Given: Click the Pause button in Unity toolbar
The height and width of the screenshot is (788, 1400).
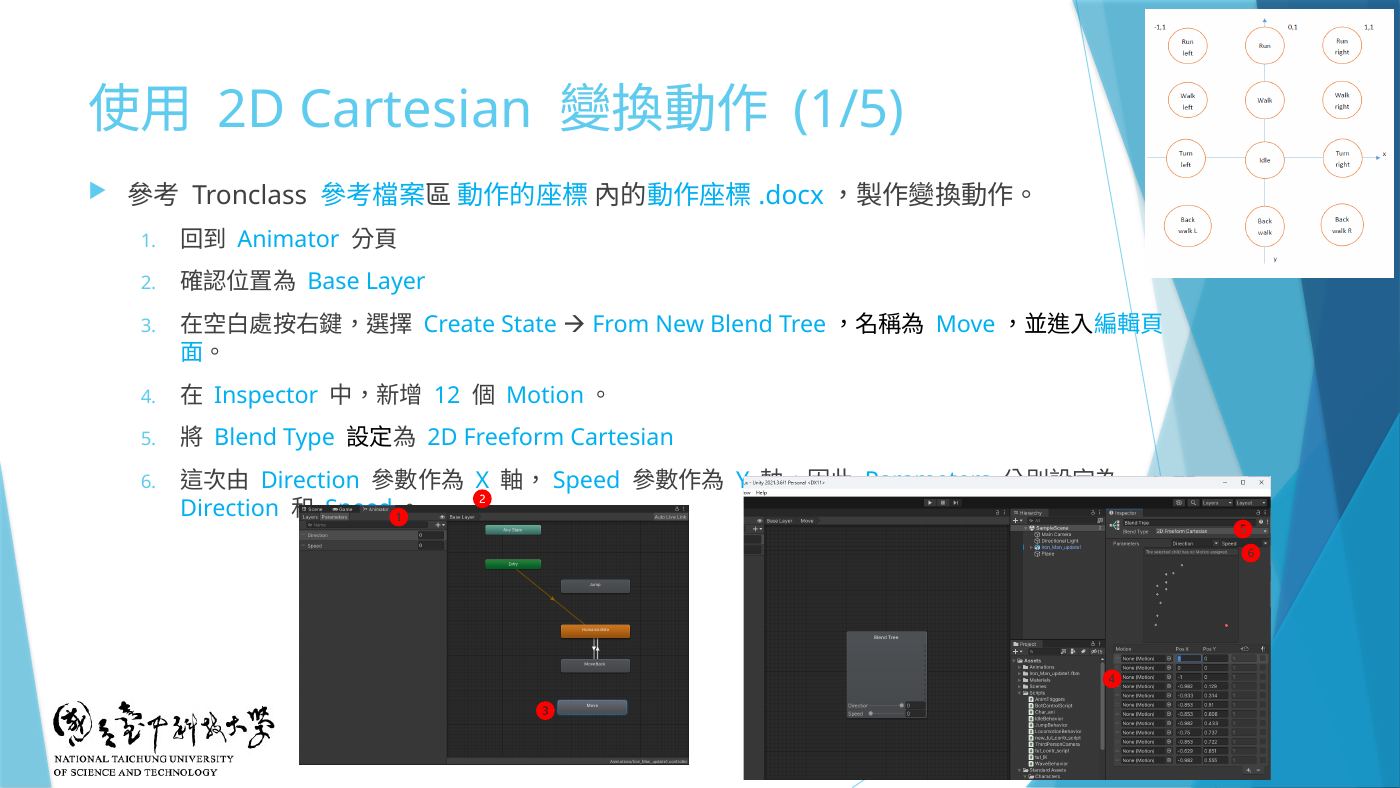Looking at the screenshot, I should pyautogui.click(x=943, y=503).
